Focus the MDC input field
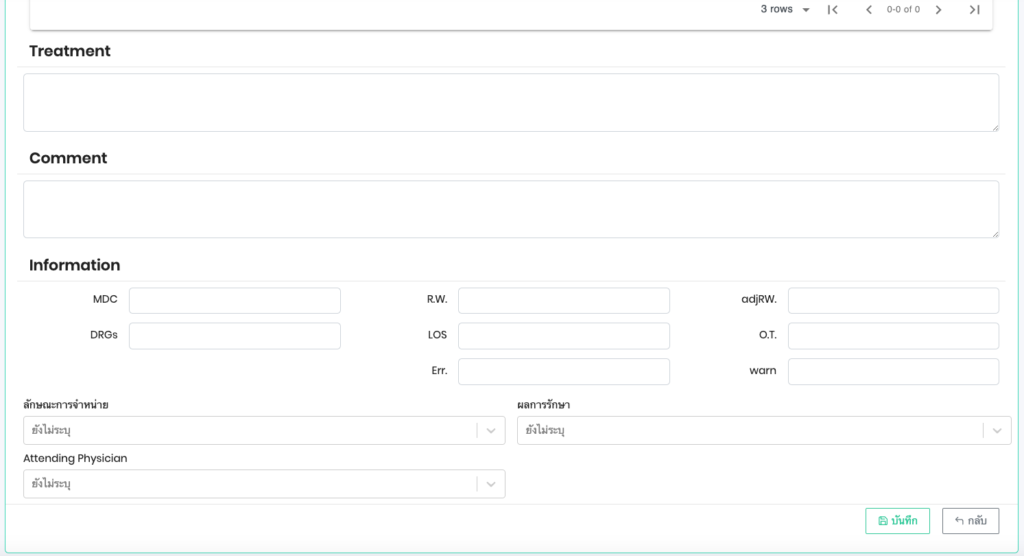Viewport: 1024px width, 556px height. pyautogui.click(x=234, y=301)
